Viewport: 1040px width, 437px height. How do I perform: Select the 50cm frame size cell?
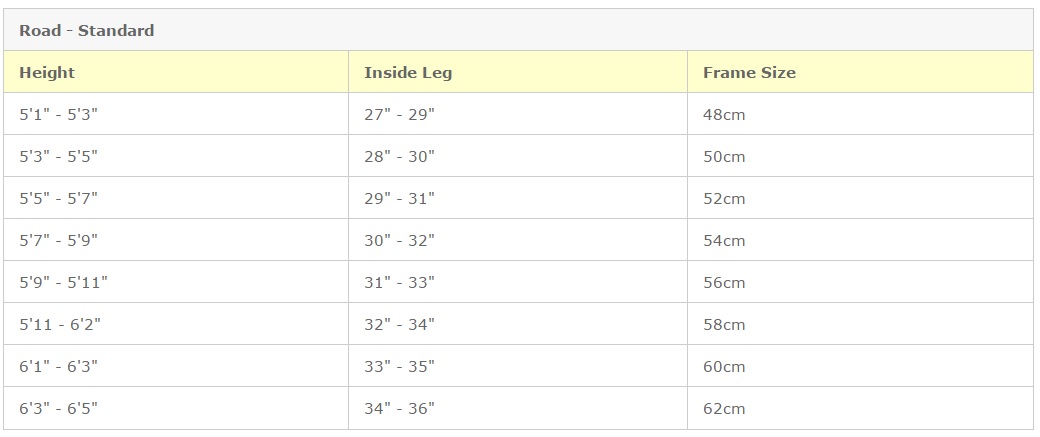[724, 157]
